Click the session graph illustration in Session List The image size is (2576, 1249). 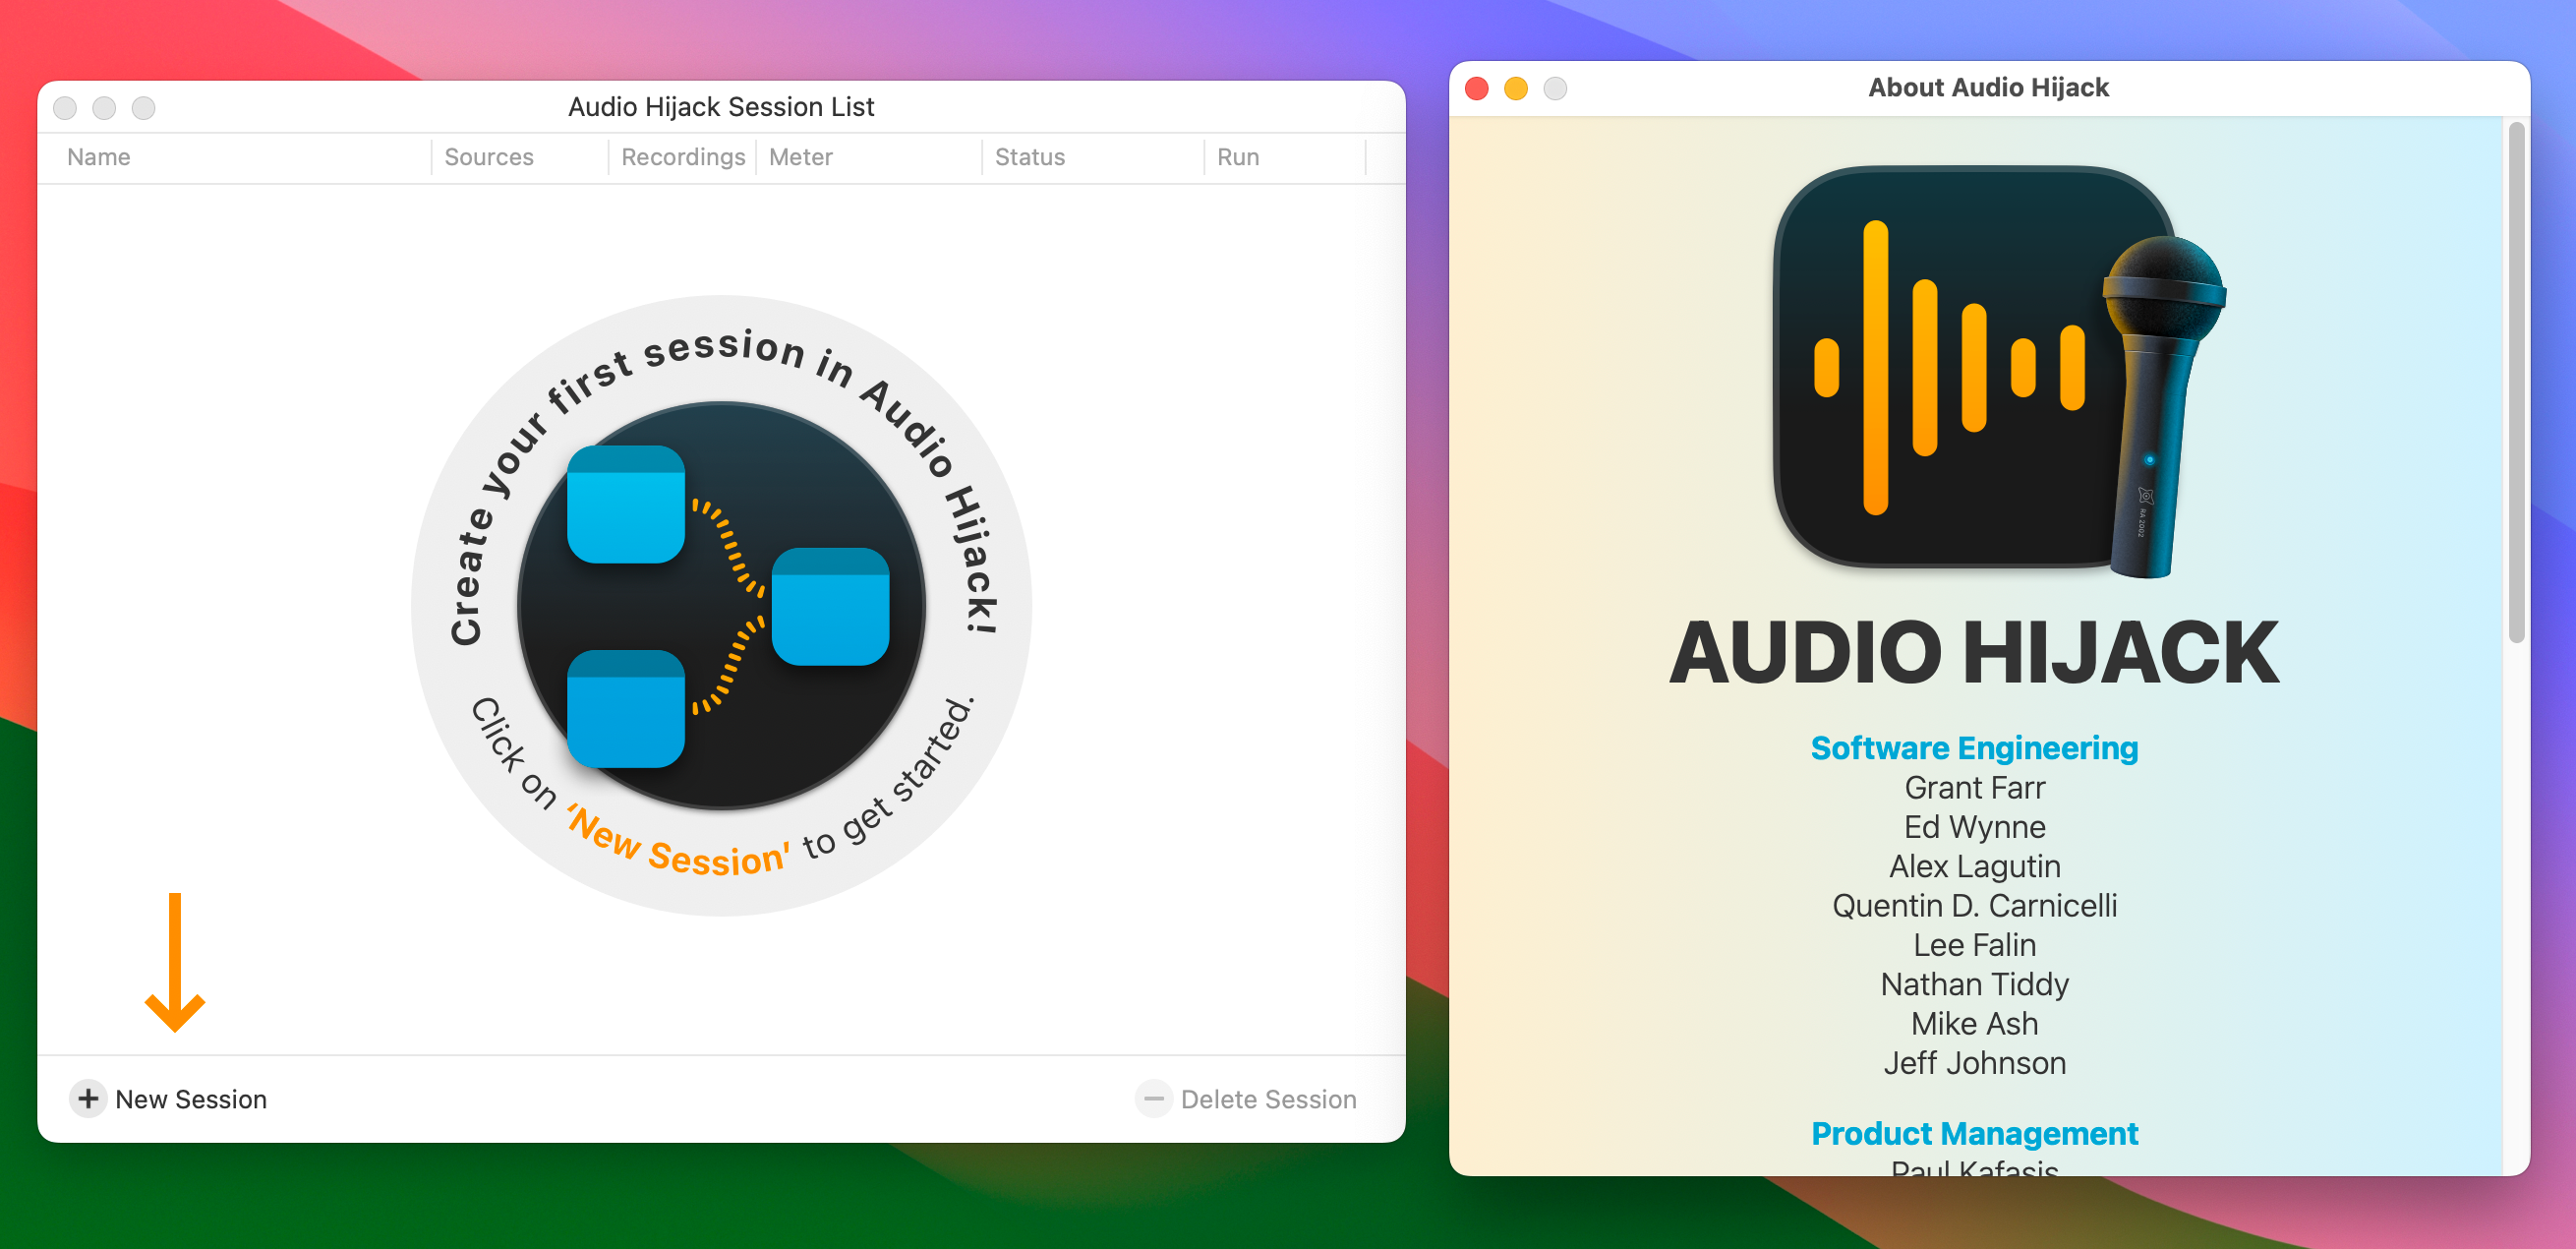[721, 606]
